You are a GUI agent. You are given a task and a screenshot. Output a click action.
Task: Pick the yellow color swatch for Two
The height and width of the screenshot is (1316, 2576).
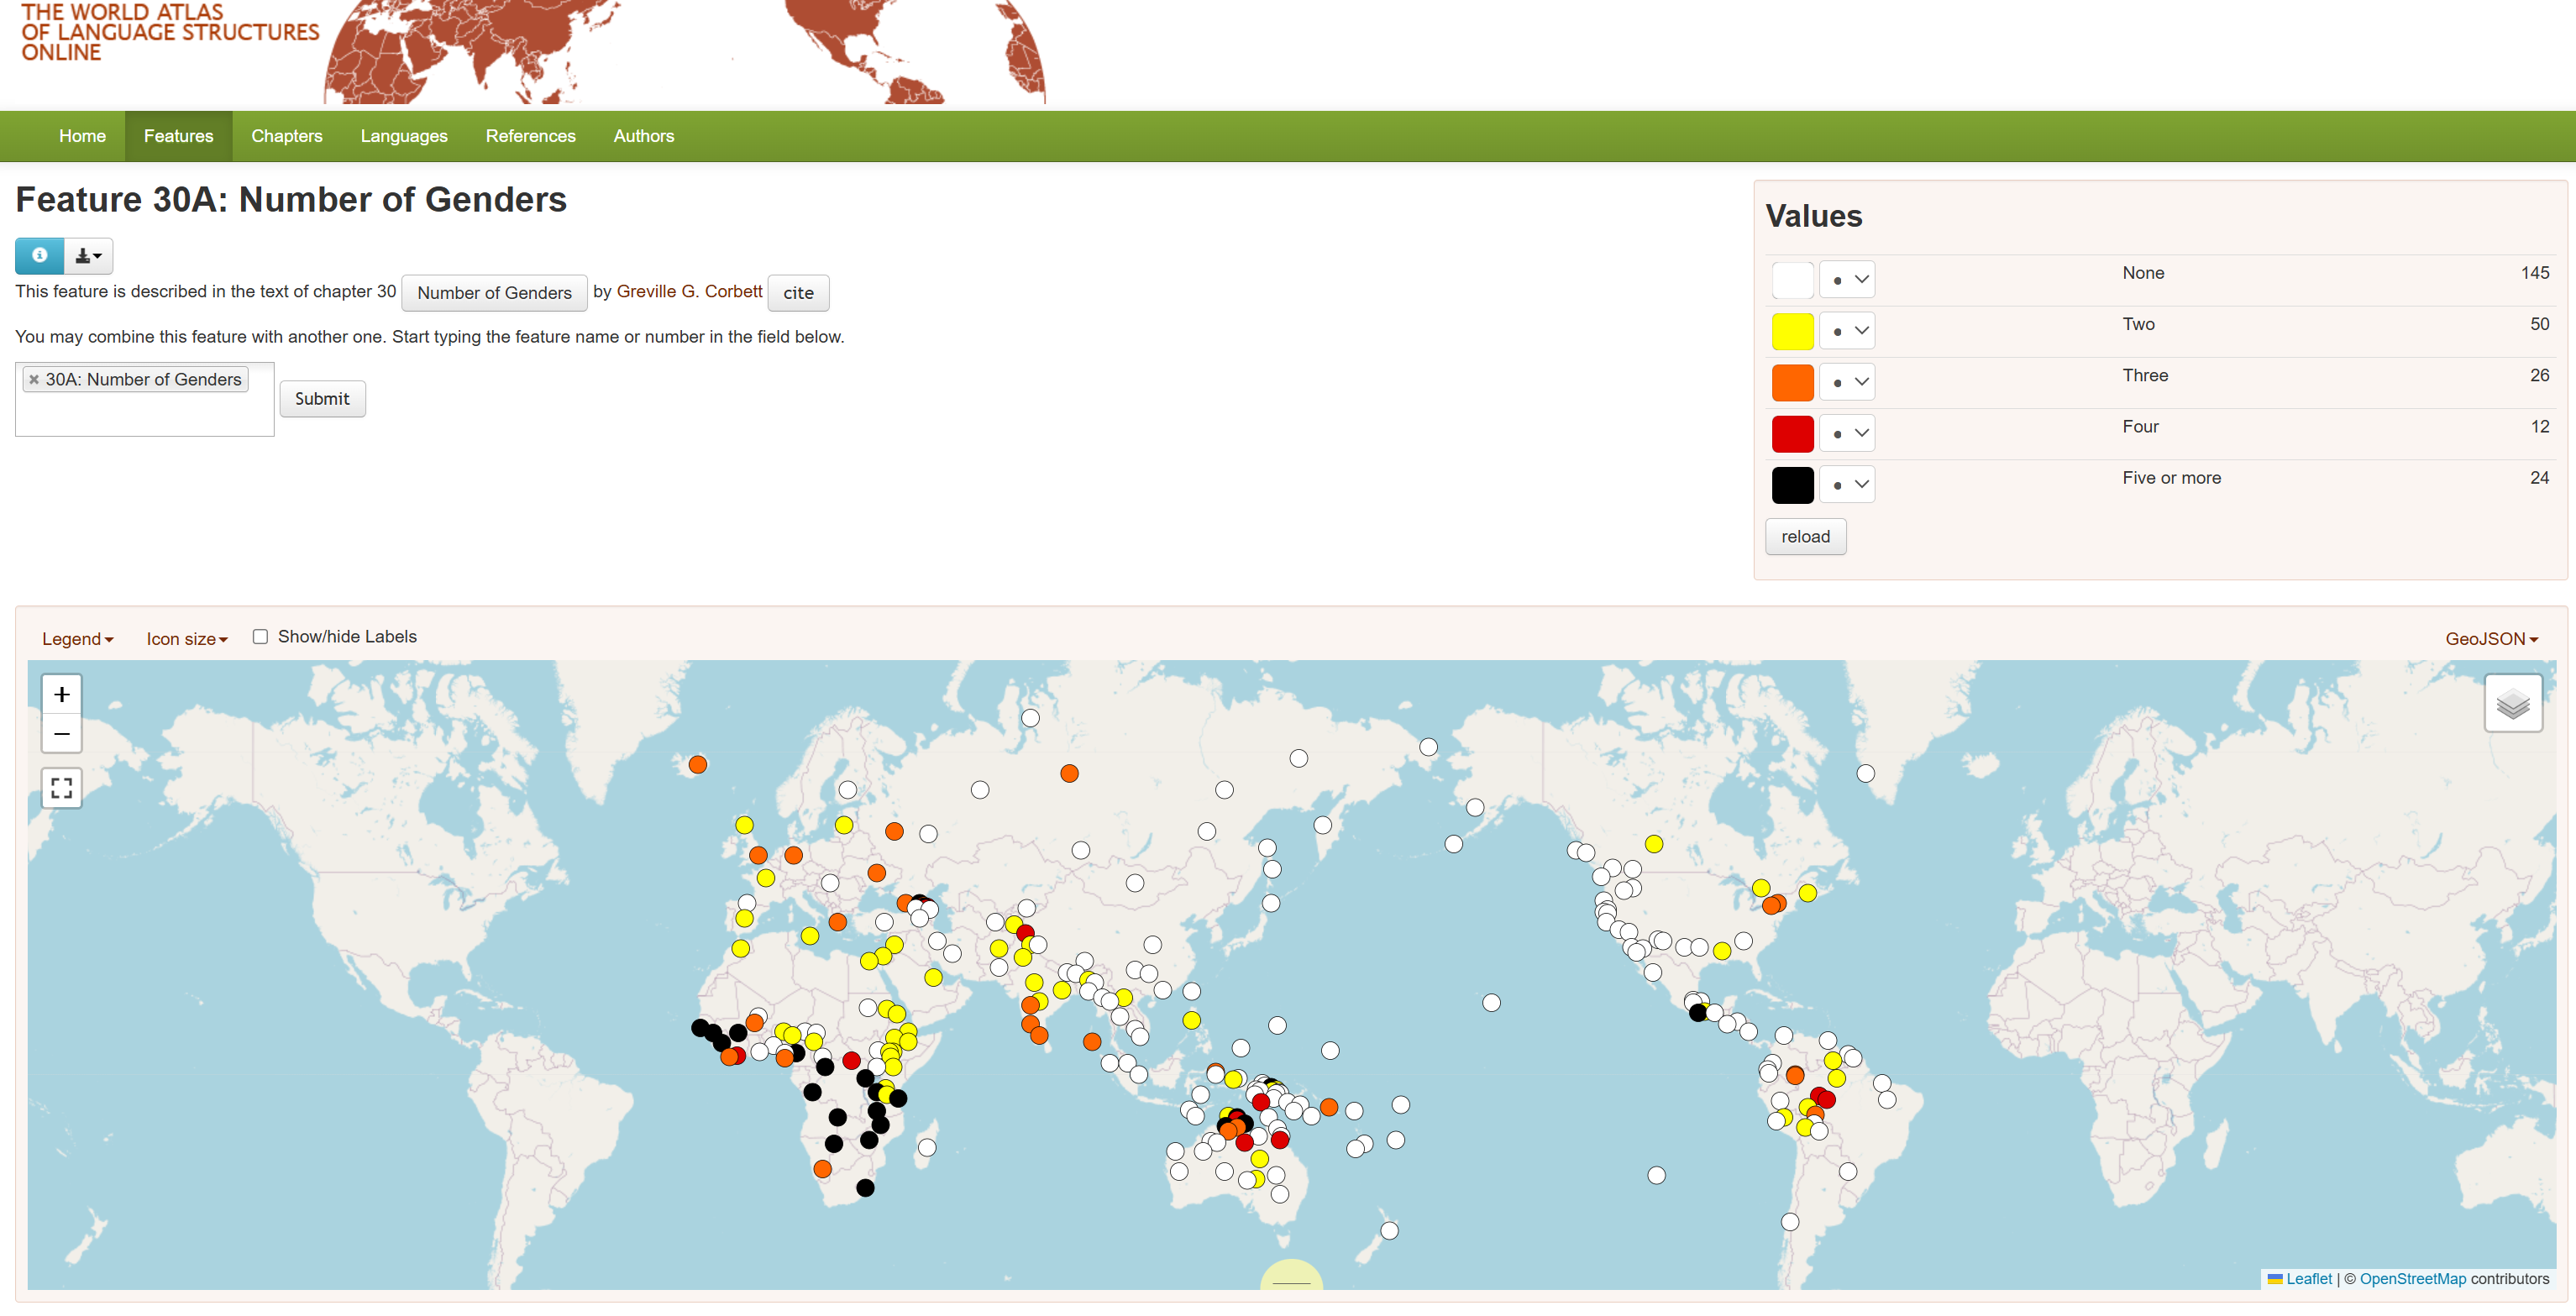pos(1792,331)
